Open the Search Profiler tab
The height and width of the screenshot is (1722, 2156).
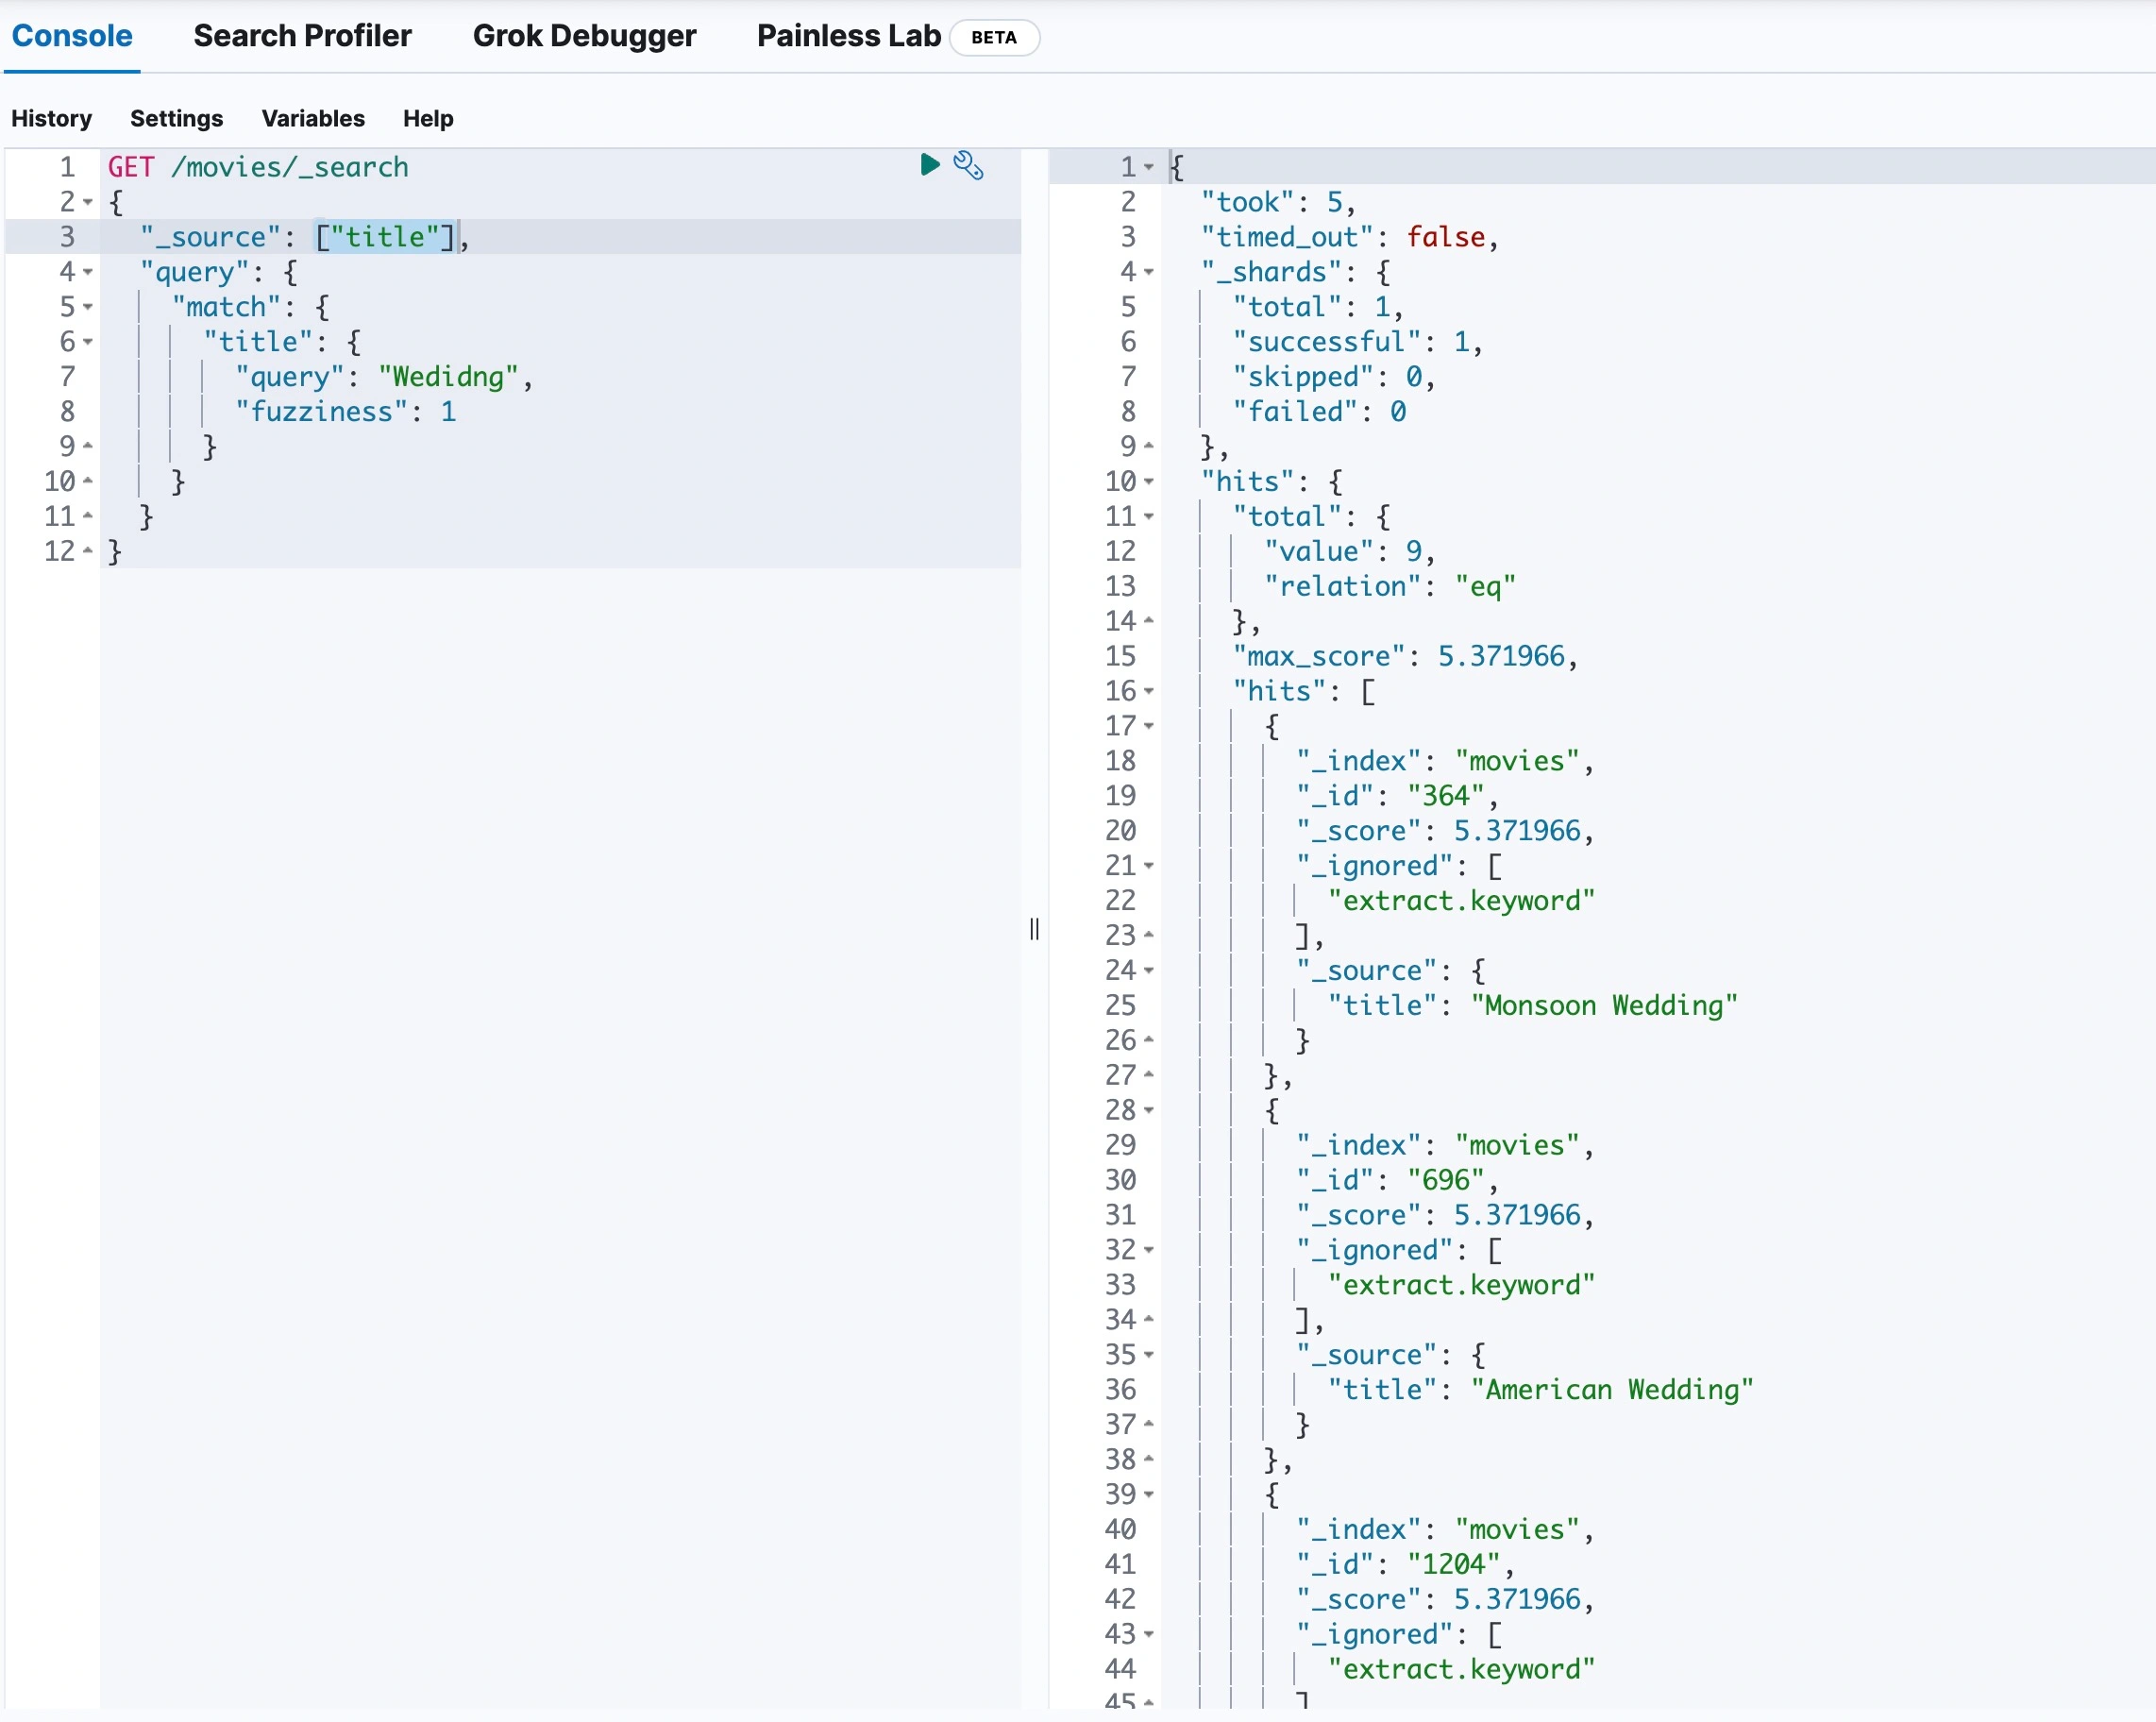point(302,36)
